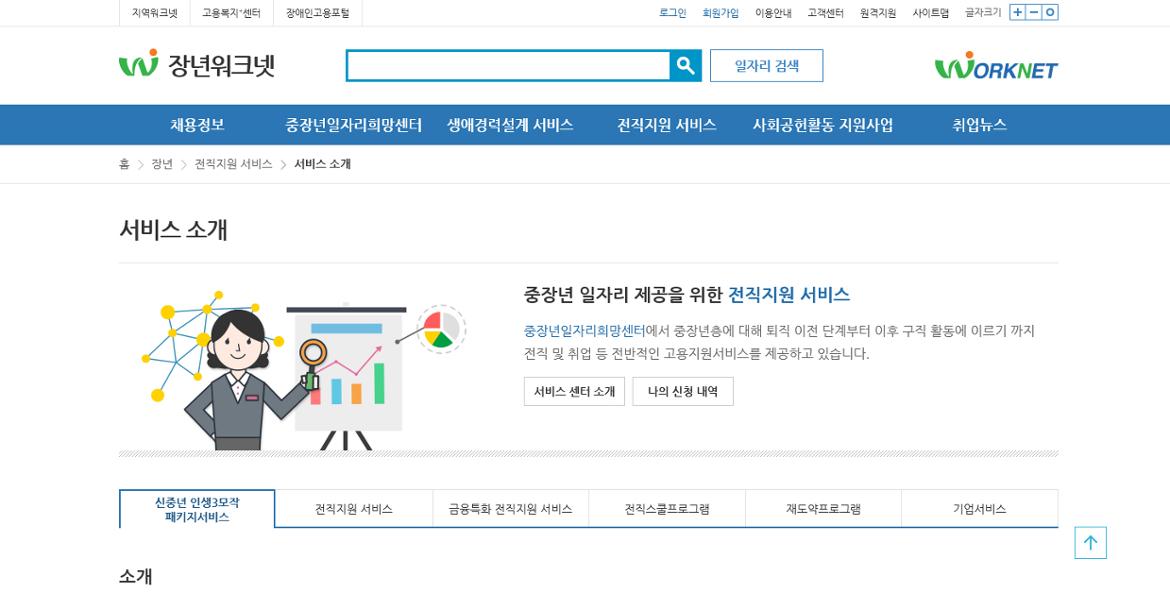Open the 전직지원 서비스 navigation menu
Image resolution: width=1170 pixels, height=610 pixels.
tap(666, 125)
